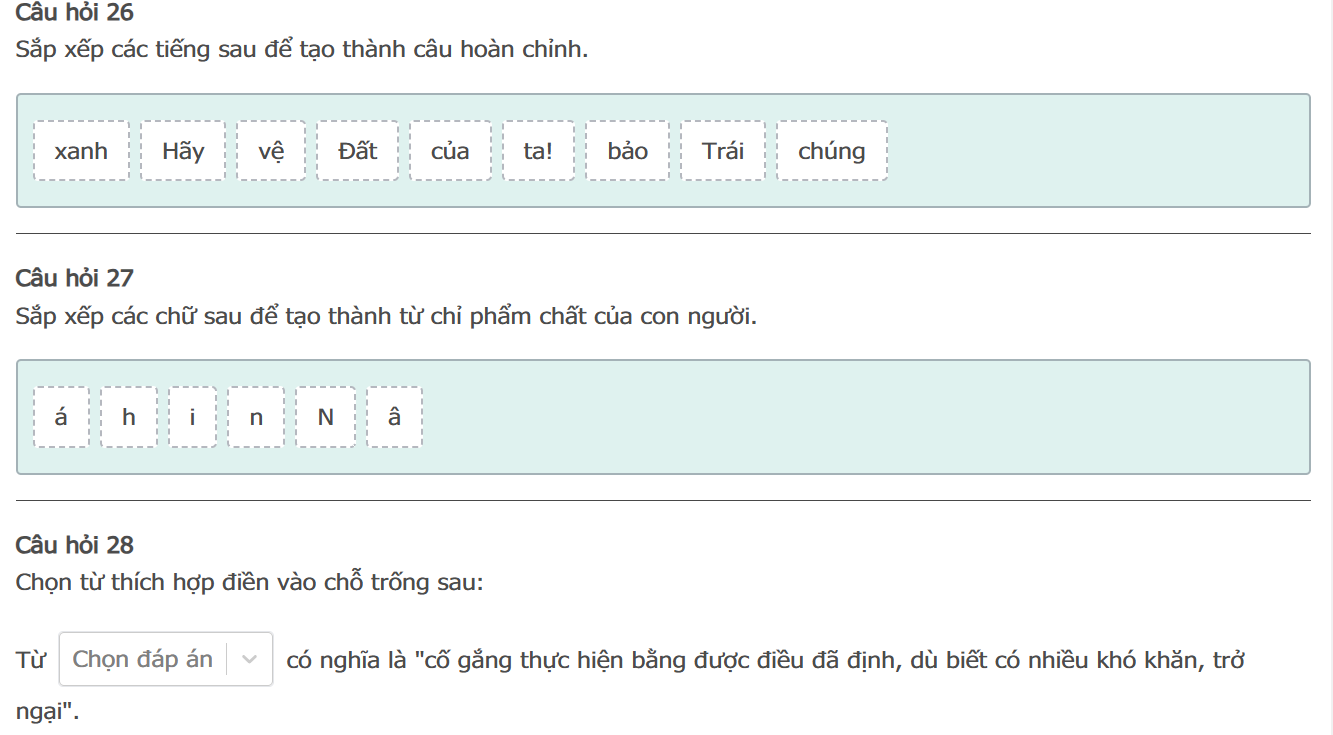The width and height of the screenshot is (1333, 735).
Task: Select the "ta!" word tile
Action: (538, 151)
